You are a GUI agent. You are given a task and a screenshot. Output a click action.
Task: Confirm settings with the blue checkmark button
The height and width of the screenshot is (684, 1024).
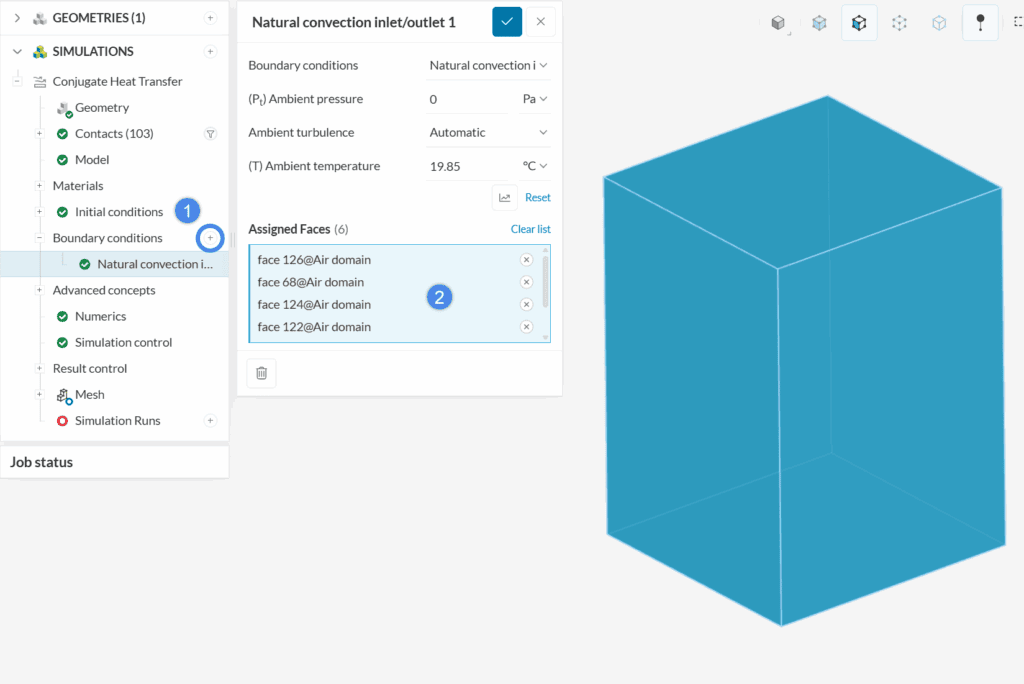pos(507,22)
